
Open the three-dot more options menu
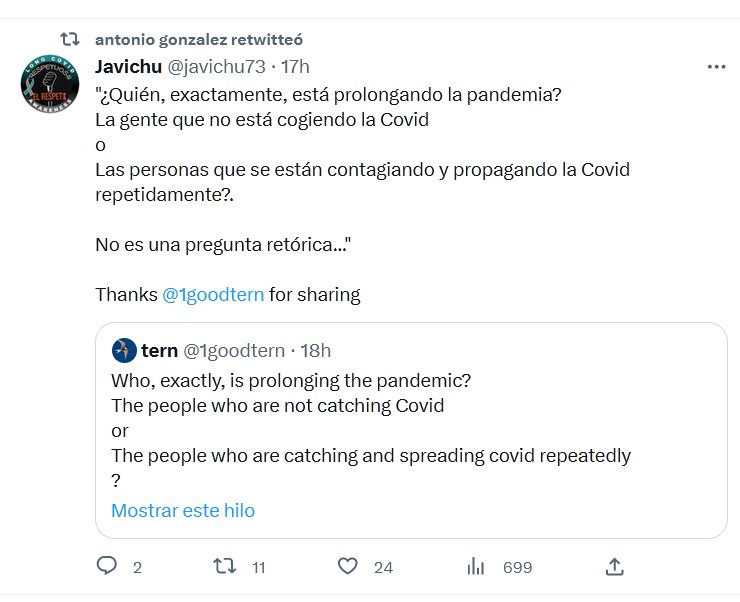[716, 67]
